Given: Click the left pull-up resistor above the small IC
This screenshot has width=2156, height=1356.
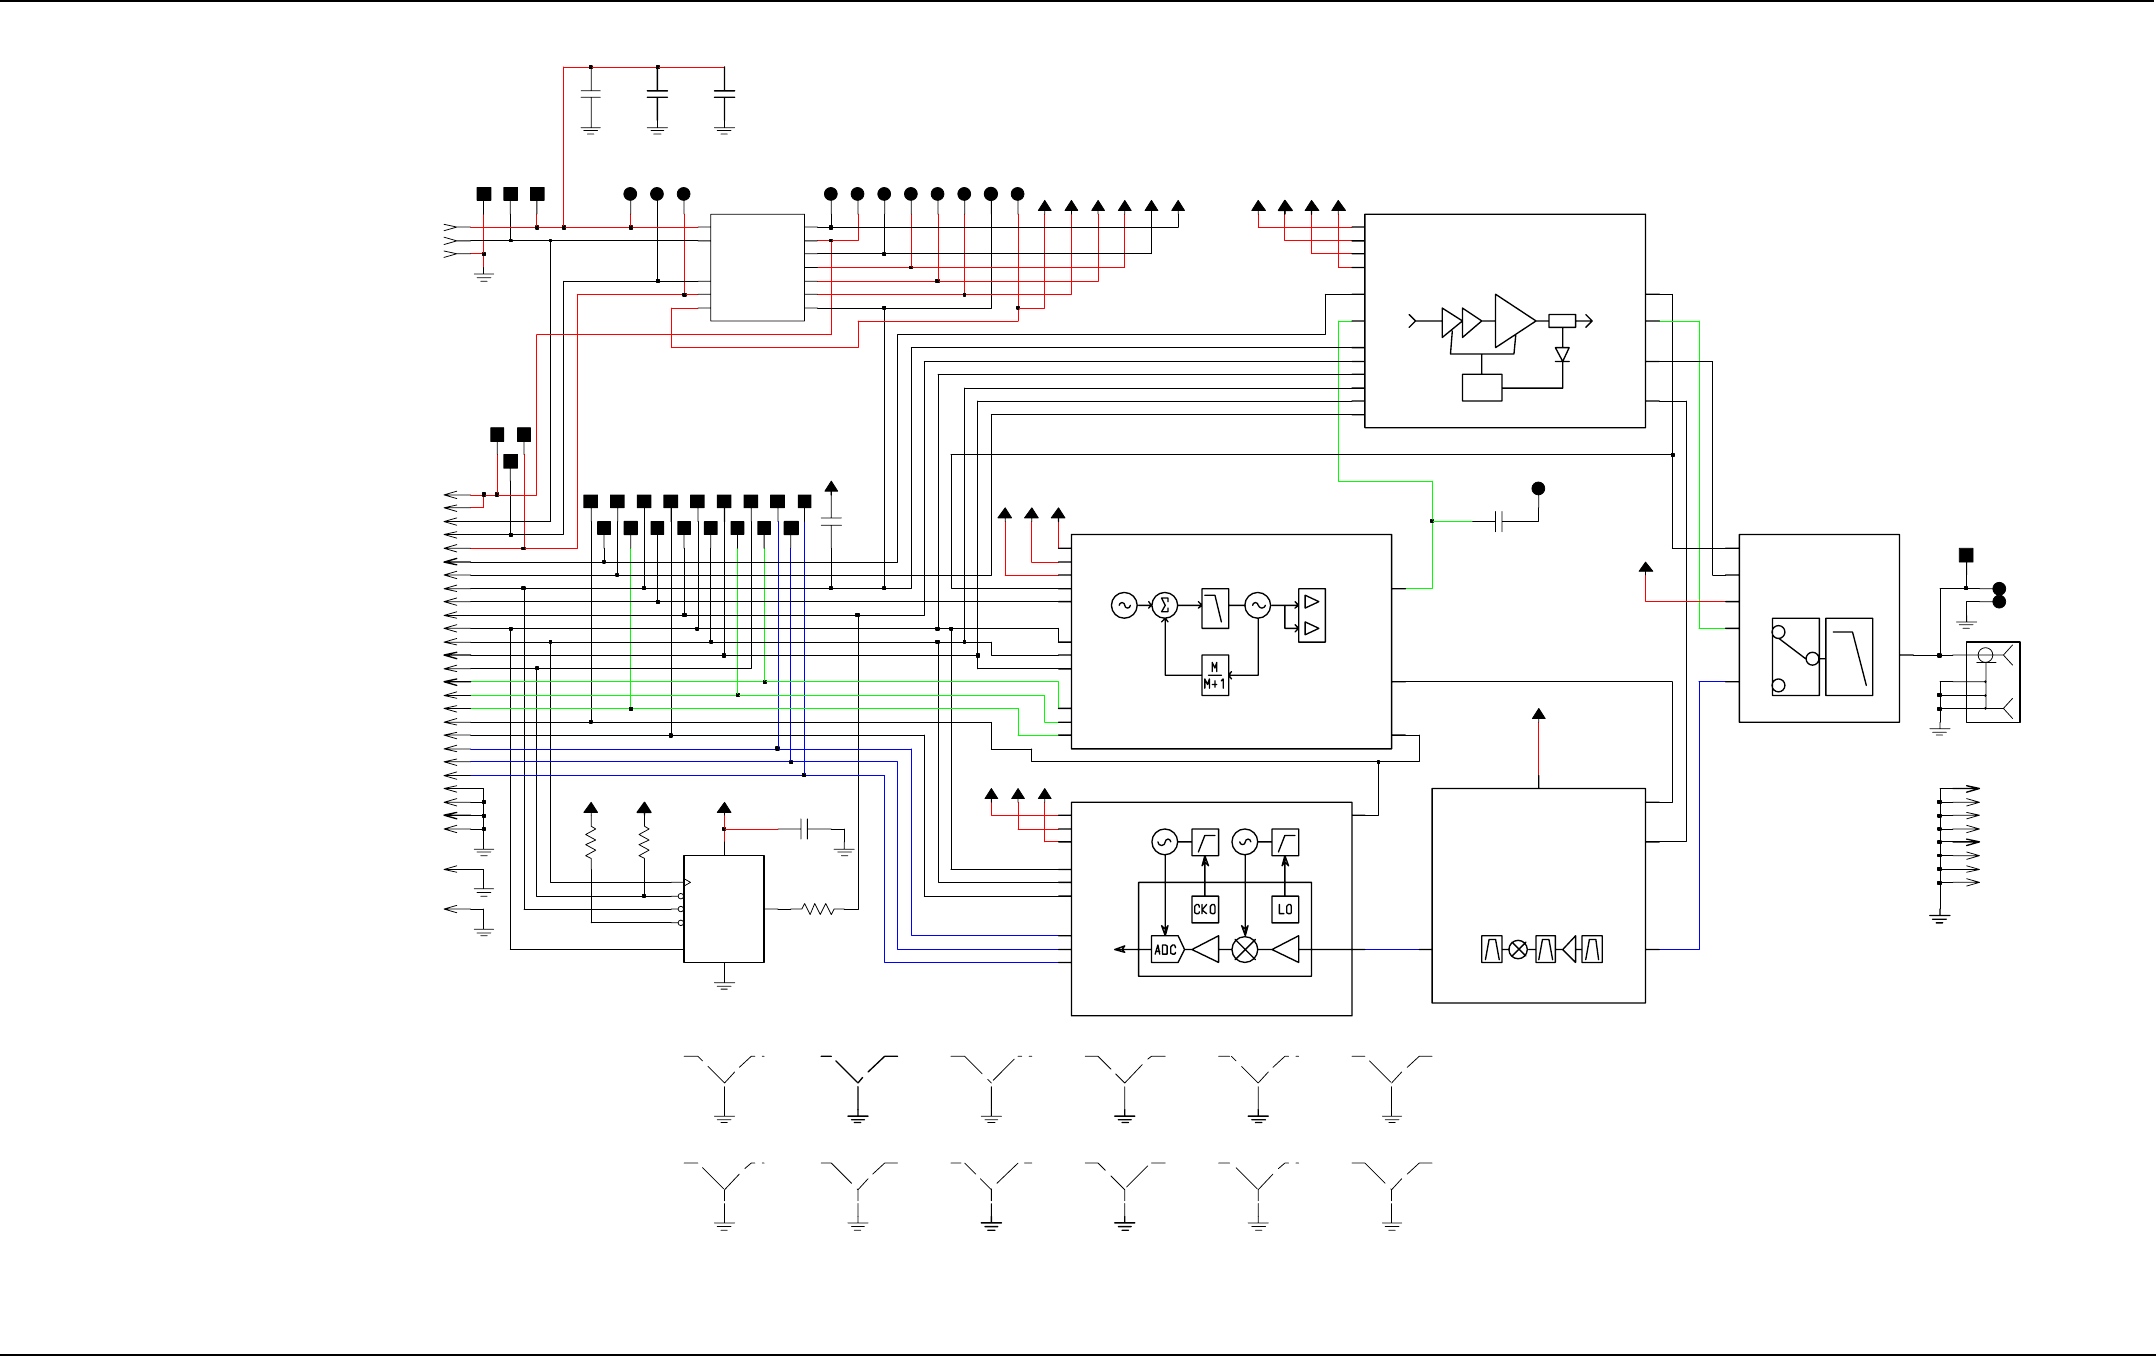Looking at the screenshot, I should [x=591, y=842].
